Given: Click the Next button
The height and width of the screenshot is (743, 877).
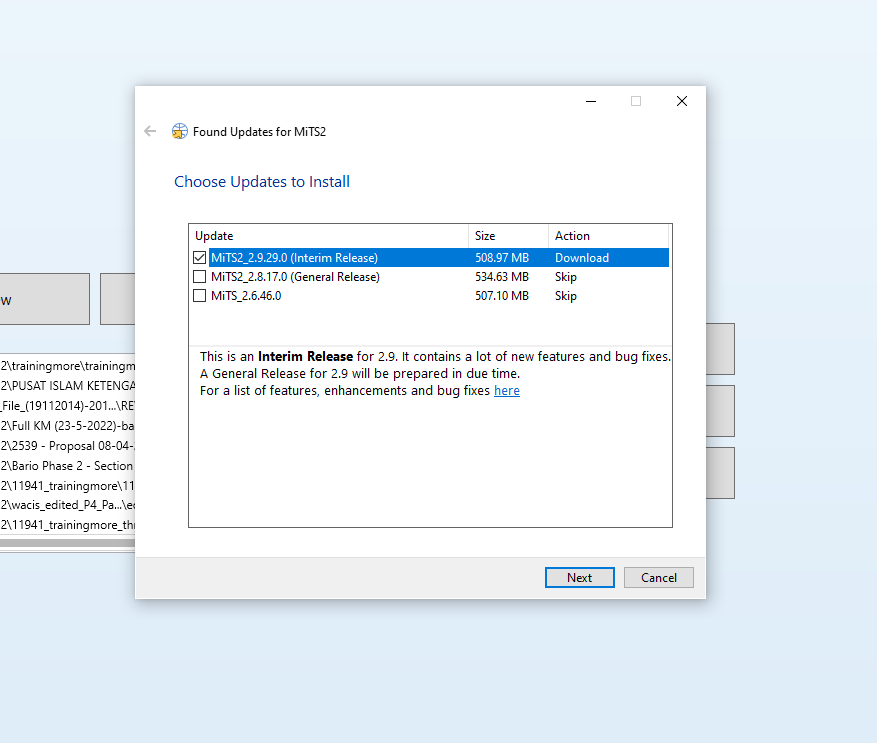Looking at the screenshot, I should [579, 577].
